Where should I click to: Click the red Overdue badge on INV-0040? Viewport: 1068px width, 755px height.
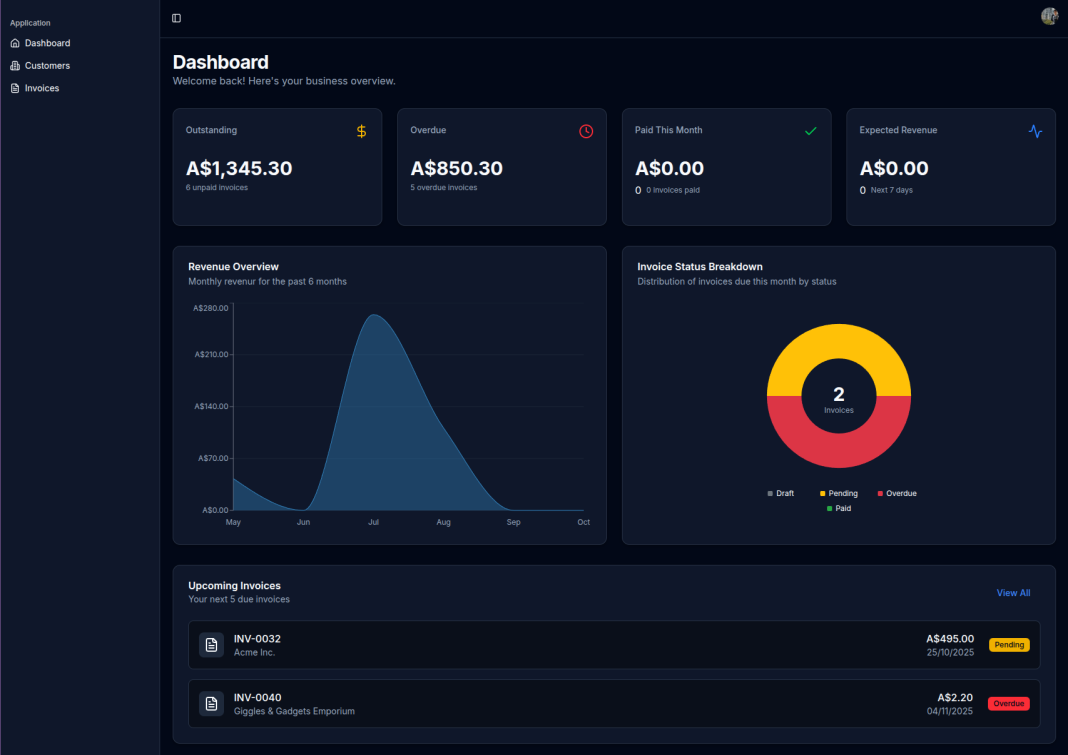(x=1009, y=704)
